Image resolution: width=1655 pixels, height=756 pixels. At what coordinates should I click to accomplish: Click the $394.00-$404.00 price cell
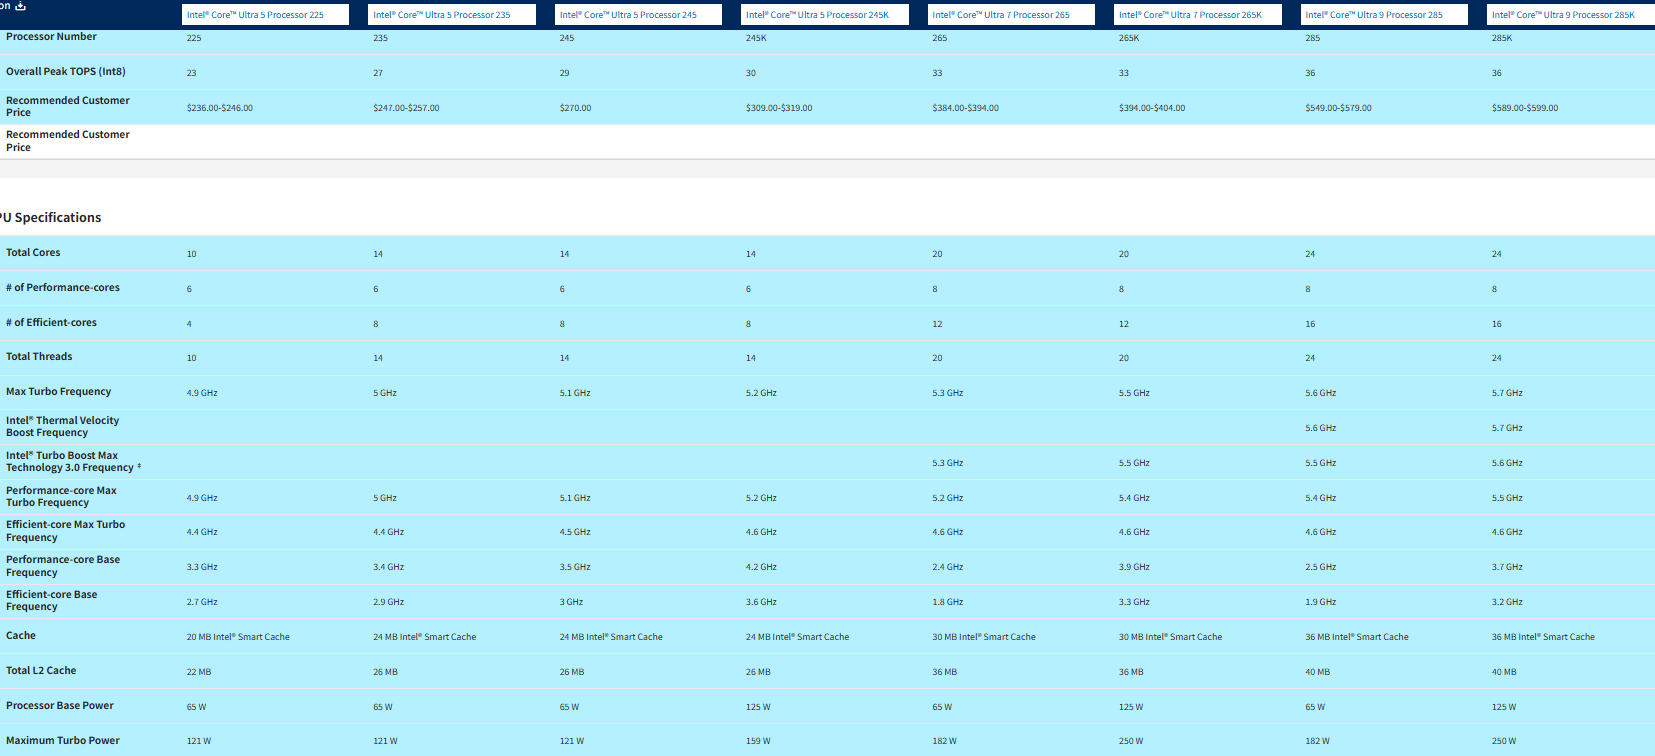[1152, 108]
